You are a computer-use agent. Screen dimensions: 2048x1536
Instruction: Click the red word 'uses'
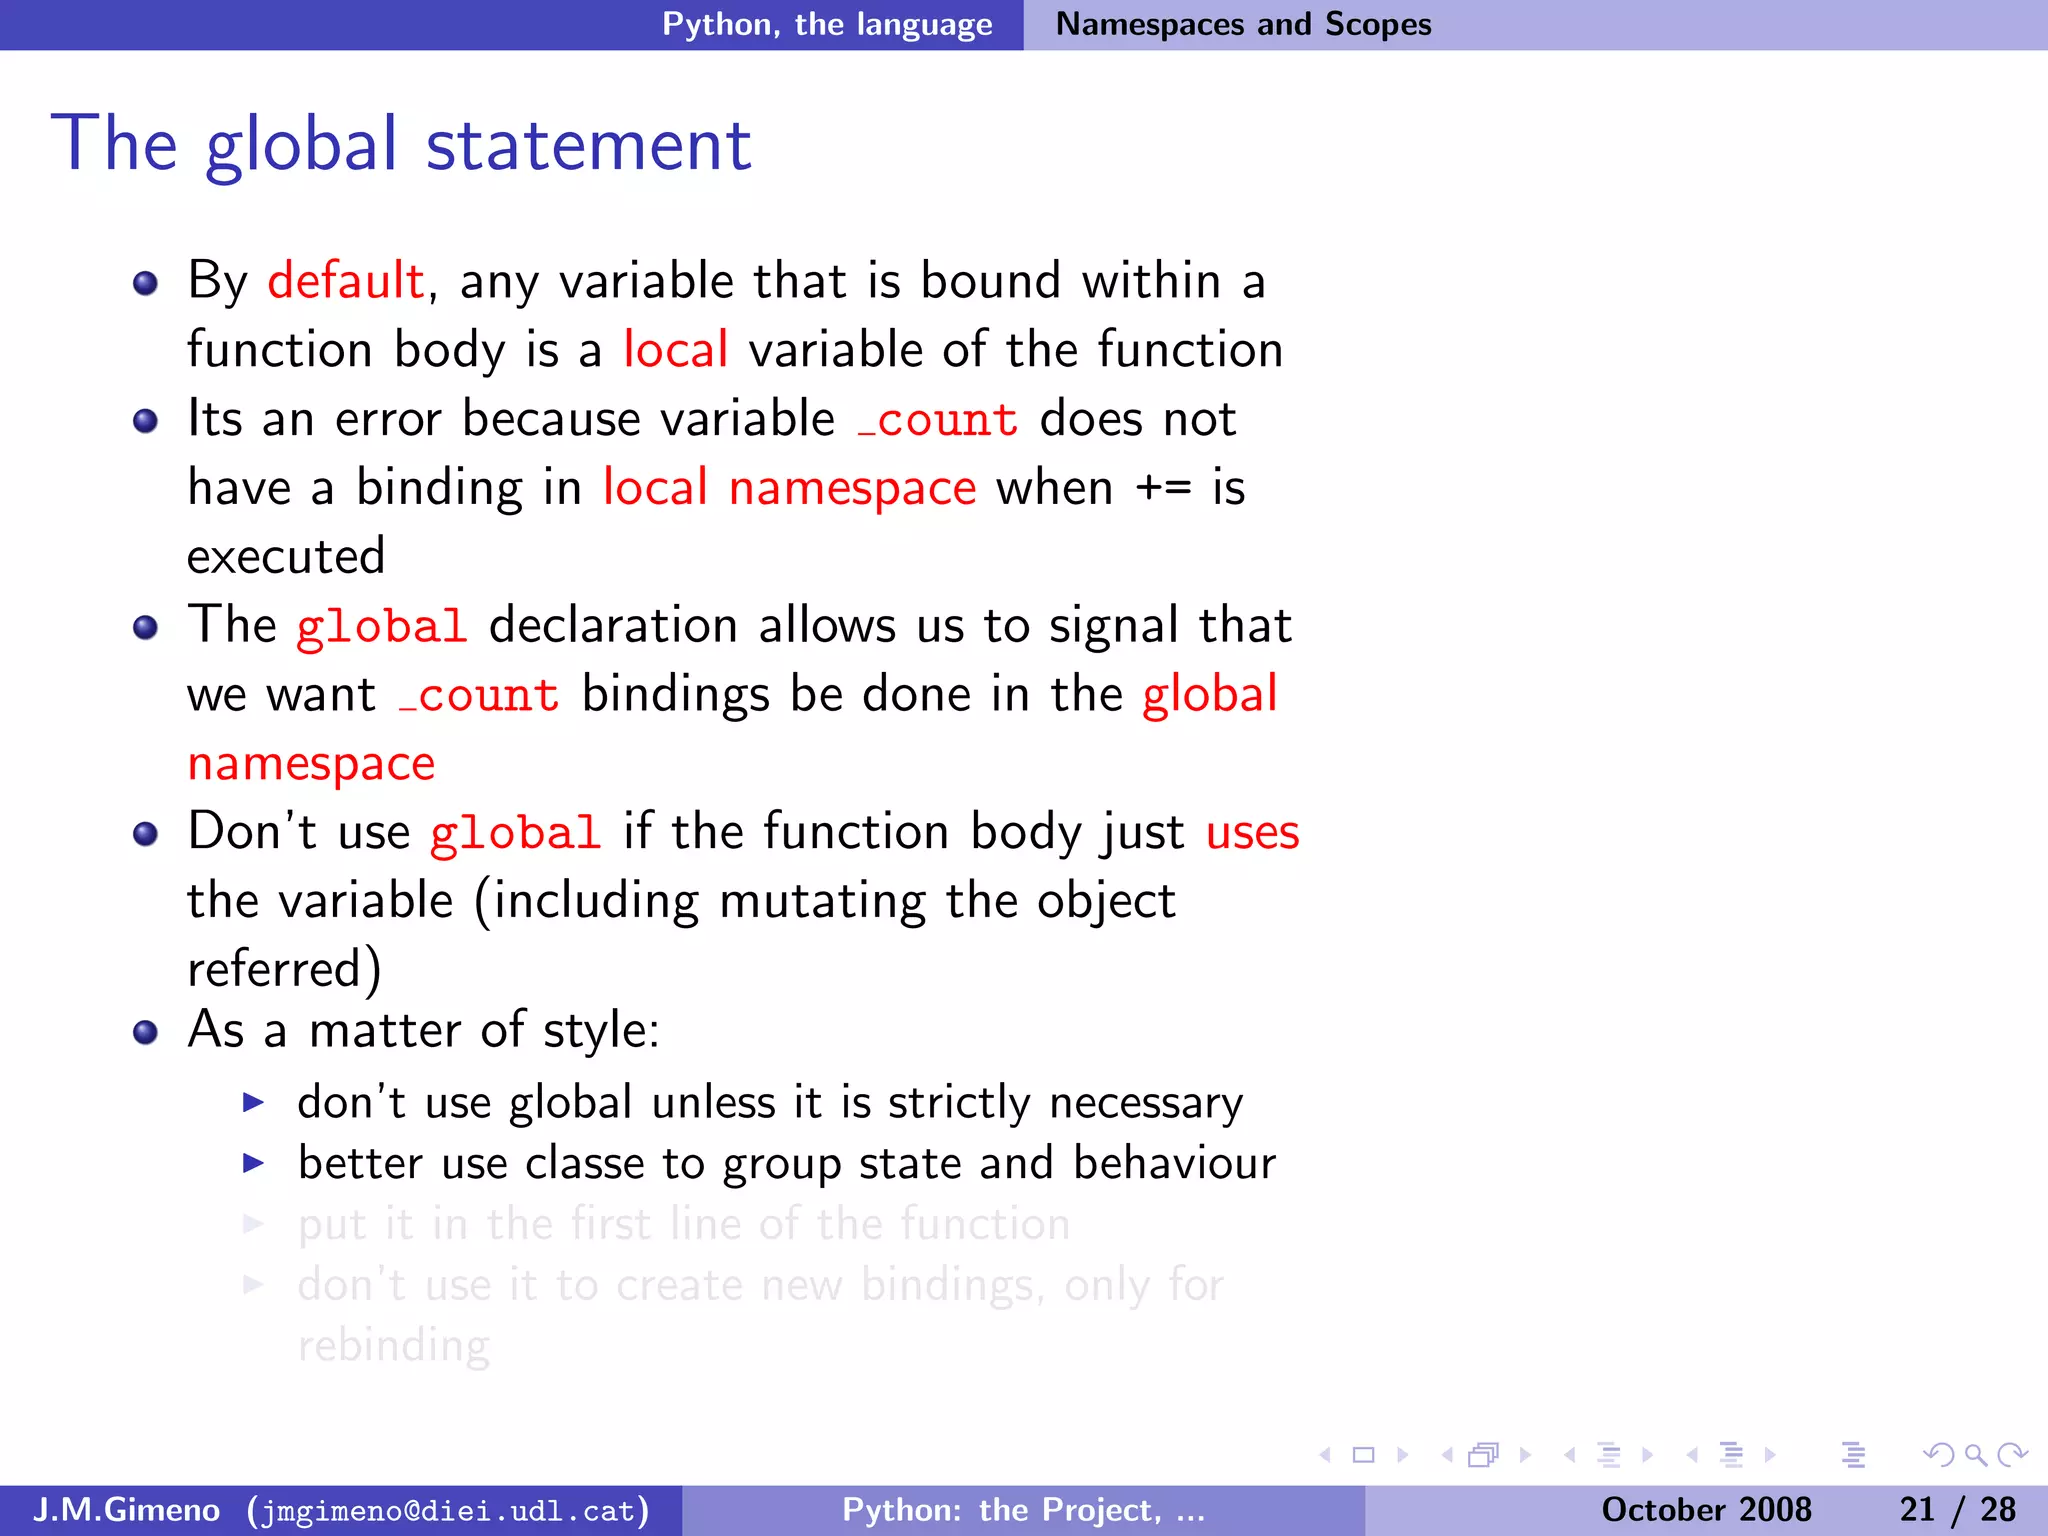1252,834
